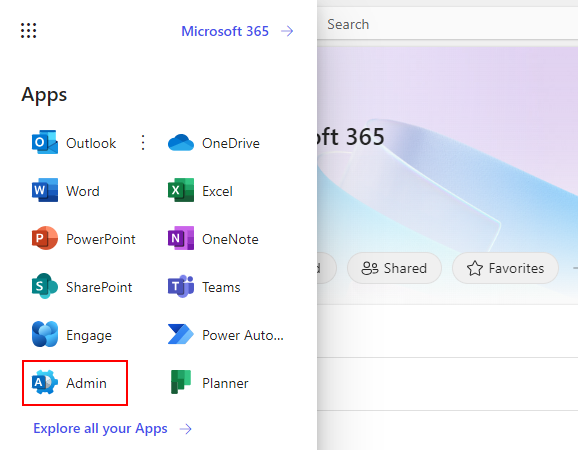
Task: Launch Word from its icon
Action: pos(45,190)
